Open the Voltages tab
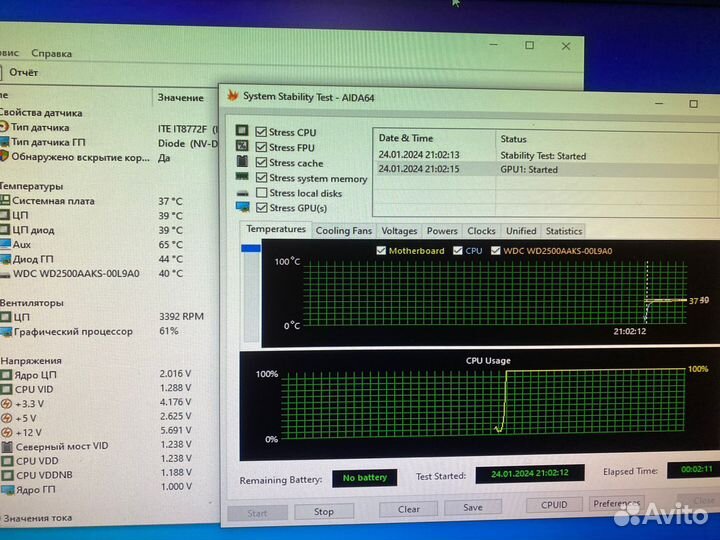The width and height of the screenshot is (720, 540). click(399, 231)
